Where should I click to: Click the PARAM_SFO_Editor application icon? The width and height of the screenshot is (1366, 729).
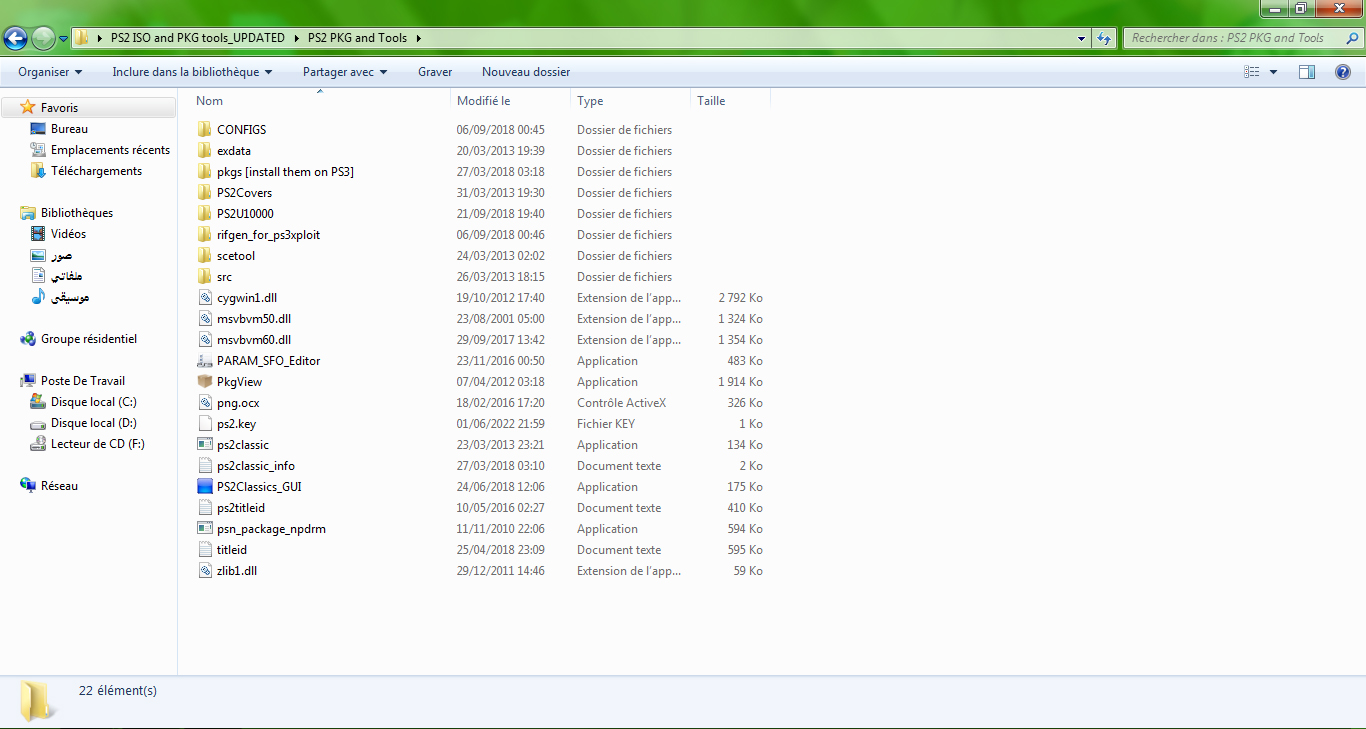click(205, 361)
